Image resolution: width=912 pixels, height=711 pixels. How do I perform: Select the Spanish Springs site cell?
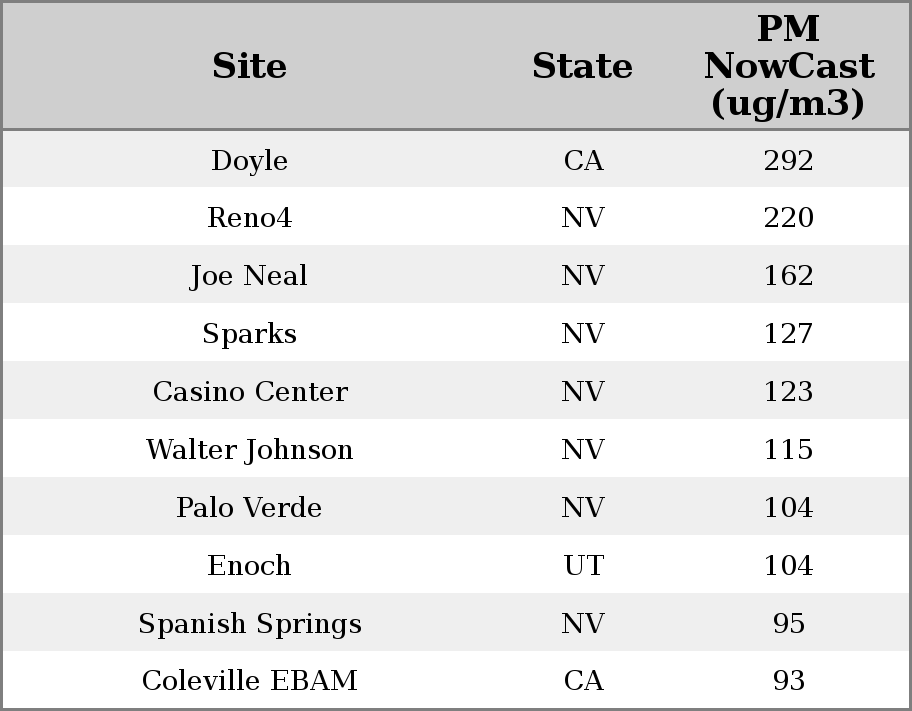(x=249, y=624)
